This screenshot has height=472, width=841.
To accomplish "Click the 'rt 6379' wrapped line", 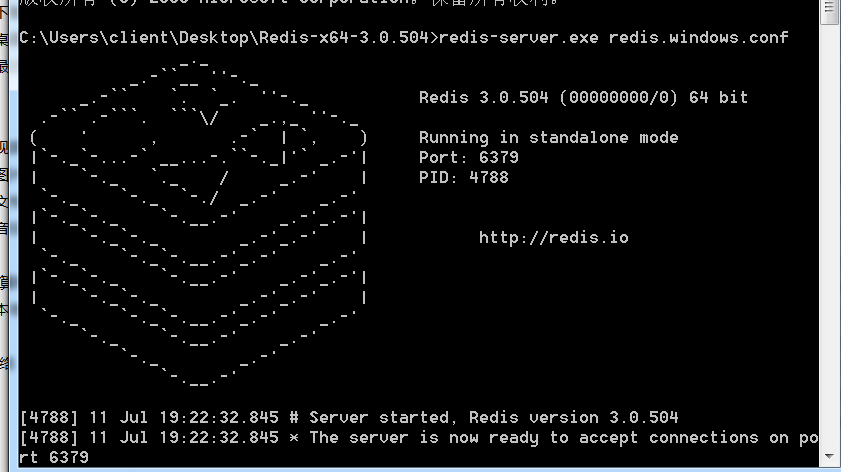I will [54, 458].
